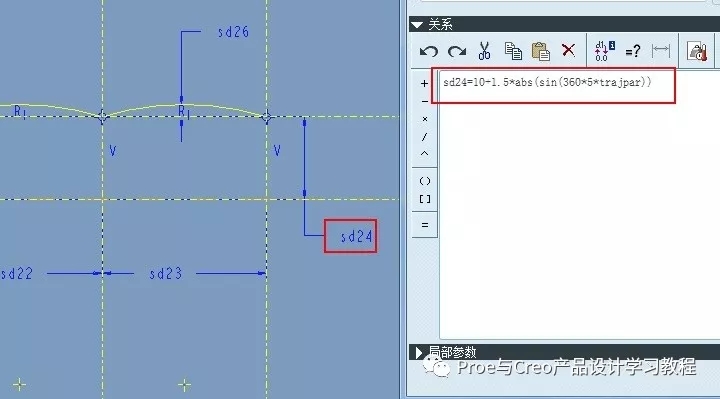The height and width of the screenshot is (399, 720).
Task: Delete selected relation with red X
Action: point(568,50)
